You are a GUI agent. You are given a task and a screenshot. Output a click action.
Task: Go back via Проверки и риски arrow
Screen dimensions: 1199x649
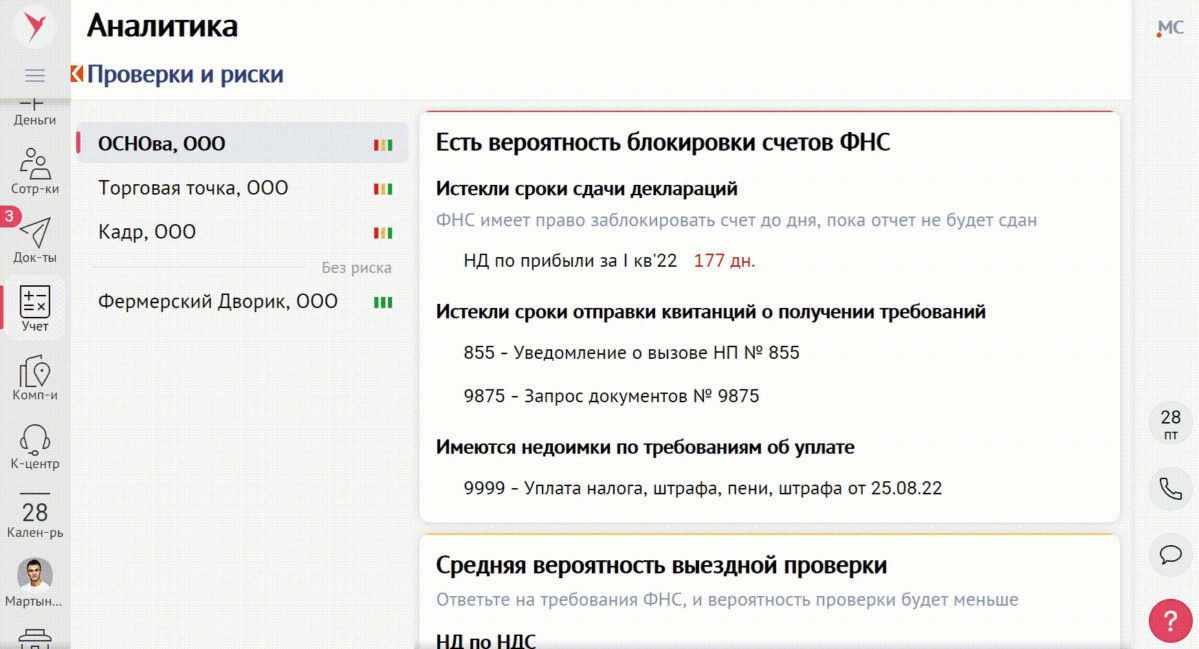click(x=77, y=74)
